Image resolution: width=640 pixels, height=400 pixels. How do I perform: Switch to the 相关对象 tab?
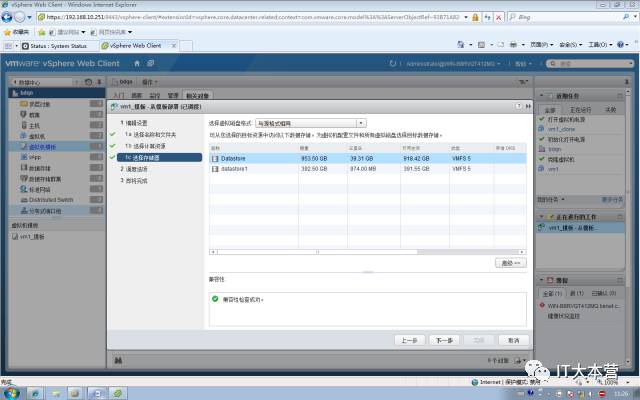coord(198,96)
